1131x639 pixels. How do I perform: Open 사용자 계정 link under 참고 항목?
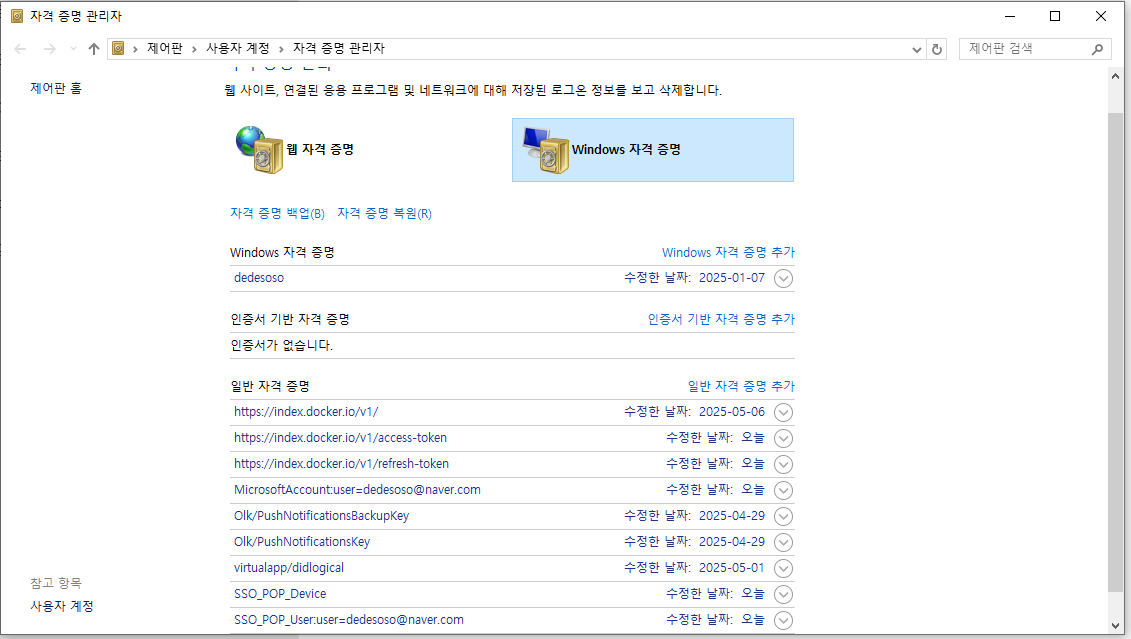tap(61, 606)
